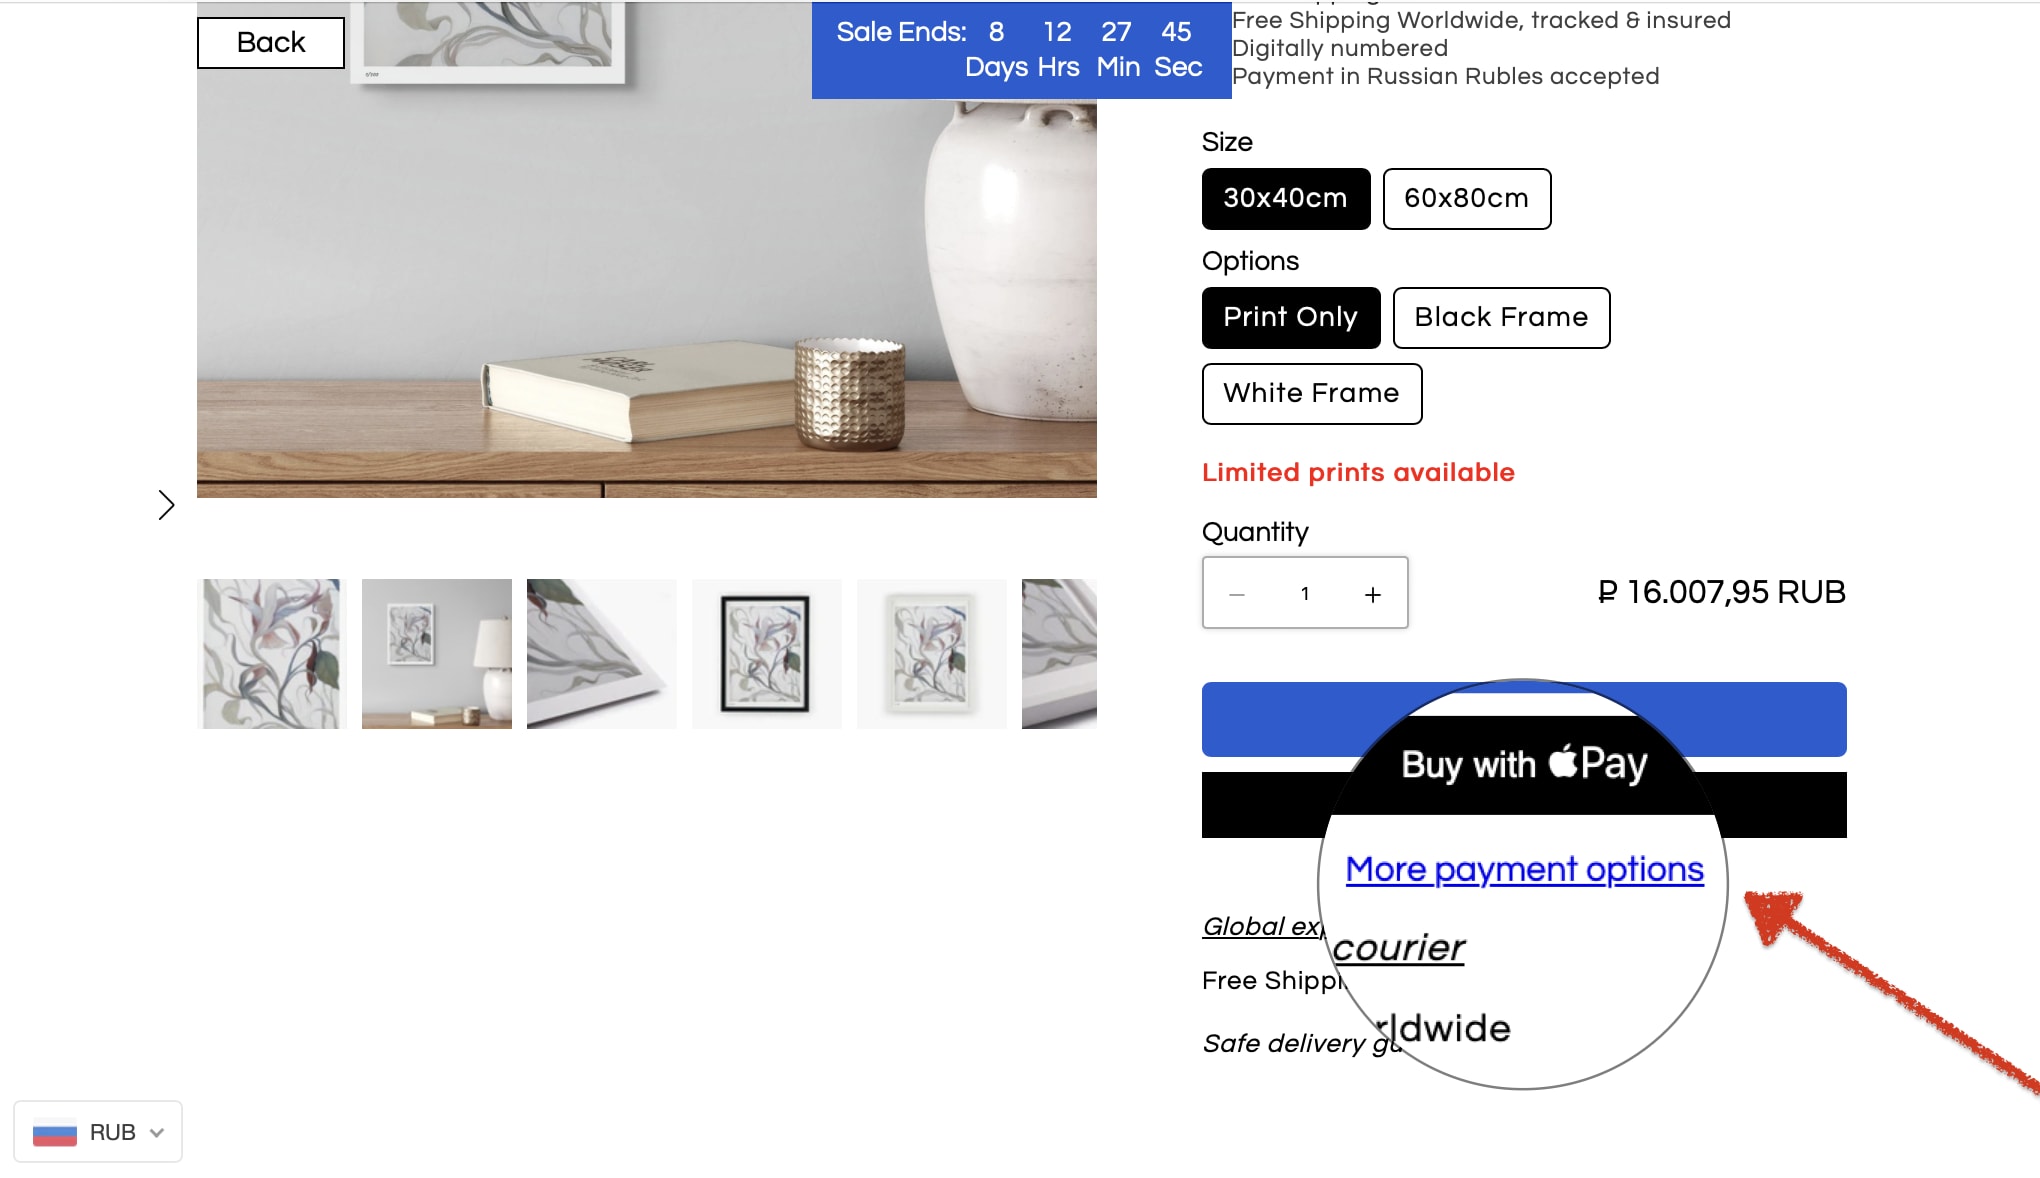The image size is (2040, 1178).
Task: Choose the White Frame option
Action: coord(1312,394)
